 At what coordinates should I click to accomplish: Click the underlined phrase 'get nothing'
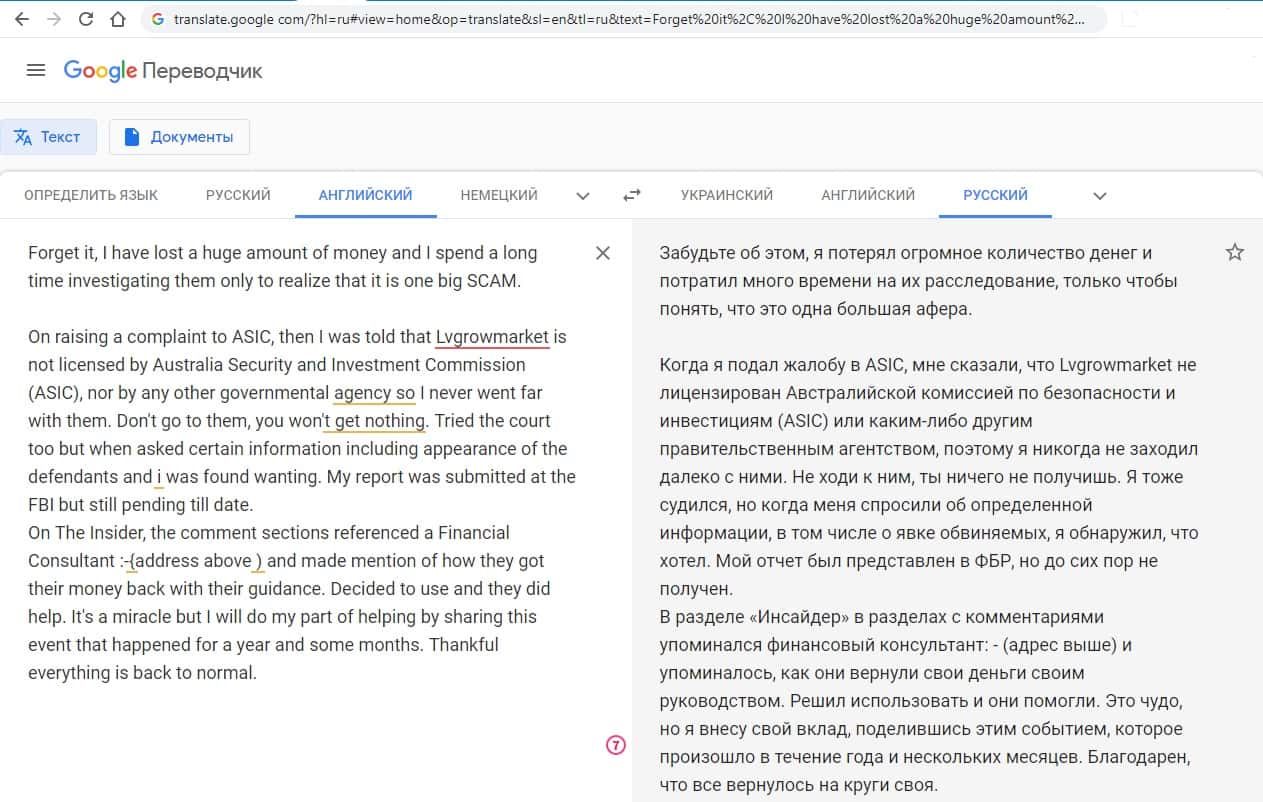click(380, 421)
